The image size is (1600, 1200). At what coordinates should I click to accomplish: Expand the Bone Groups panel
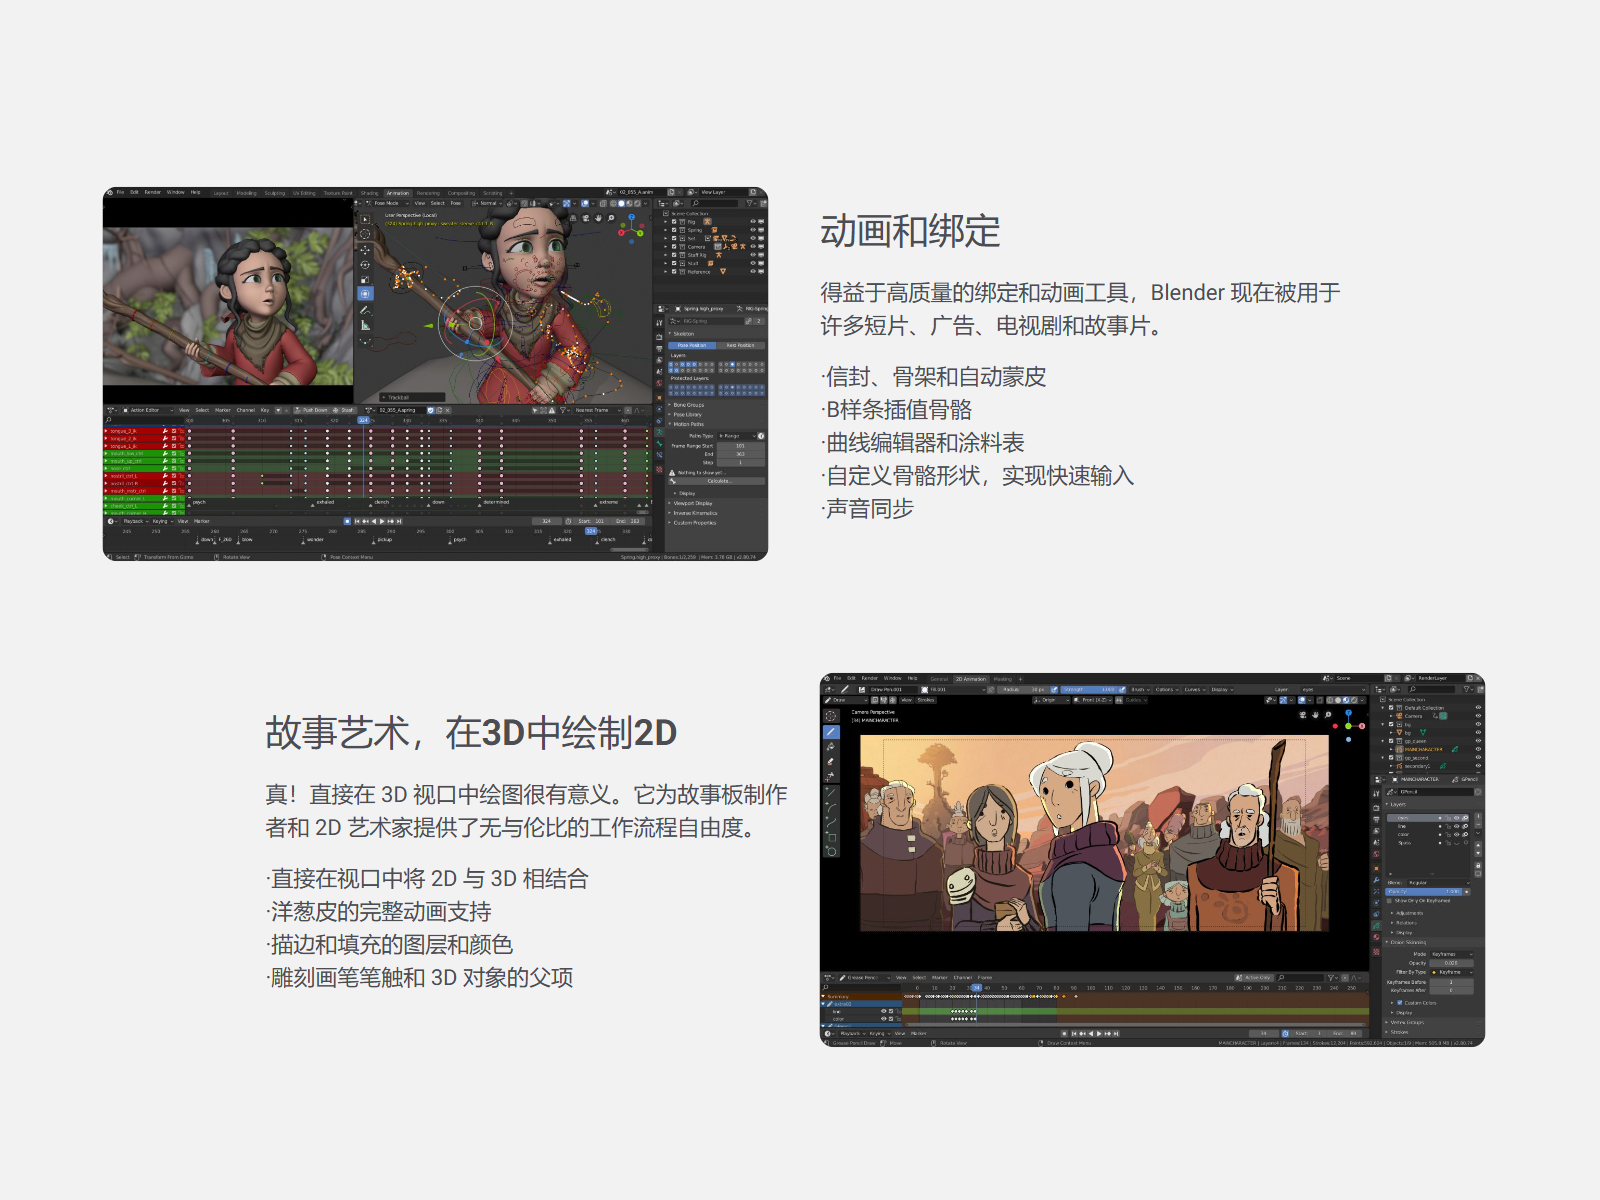tap(688, 405)
